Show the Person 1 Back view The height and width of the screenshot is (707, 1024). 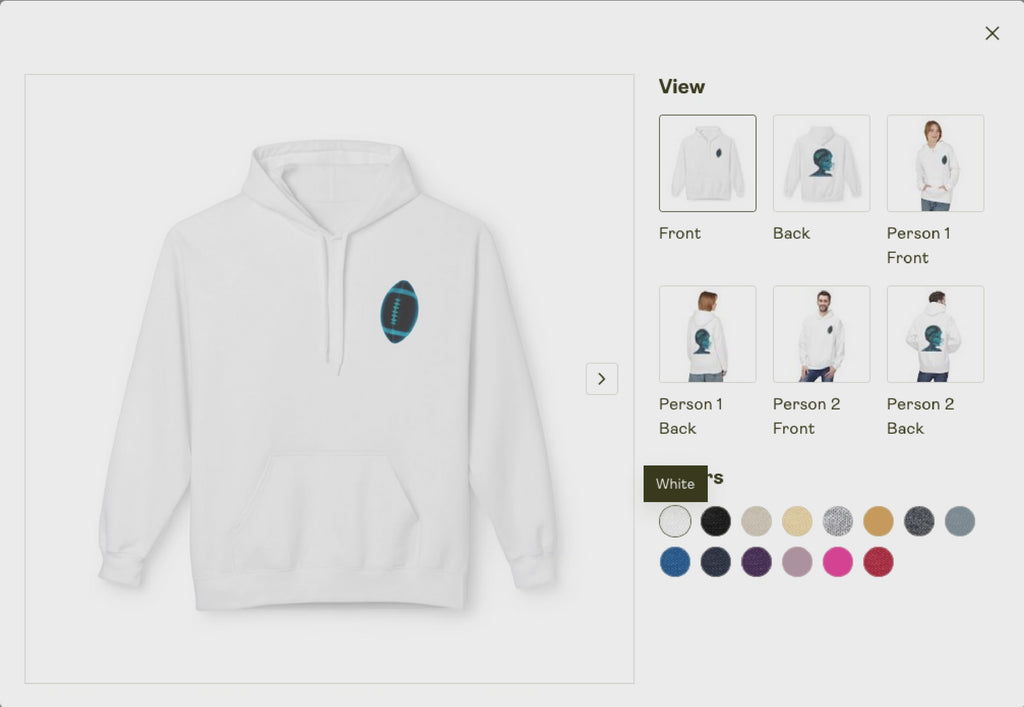(x=707, y=334)
